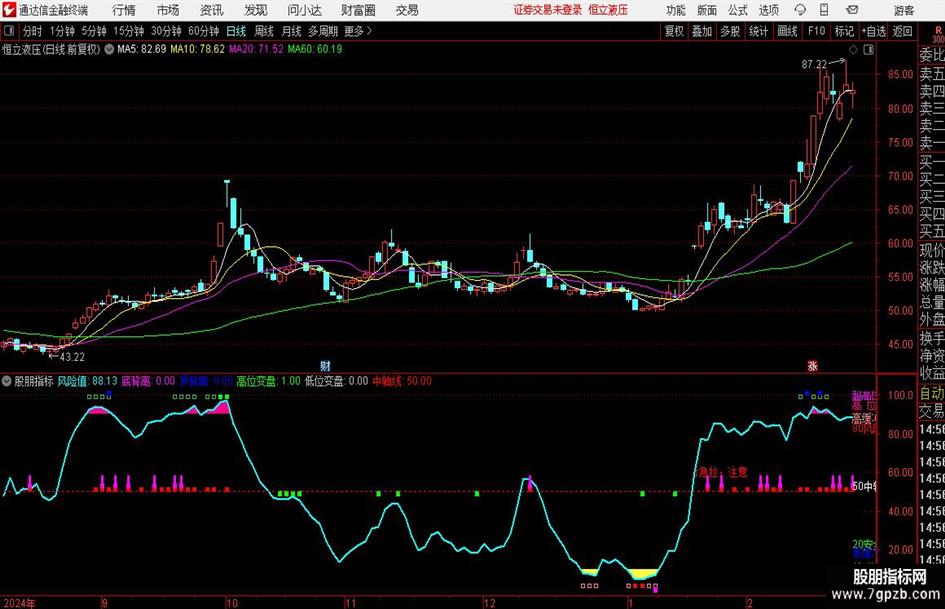This screenshot has width=945, height=609.
Task: Click the 87.22 high price label
Action: point(814,64)
